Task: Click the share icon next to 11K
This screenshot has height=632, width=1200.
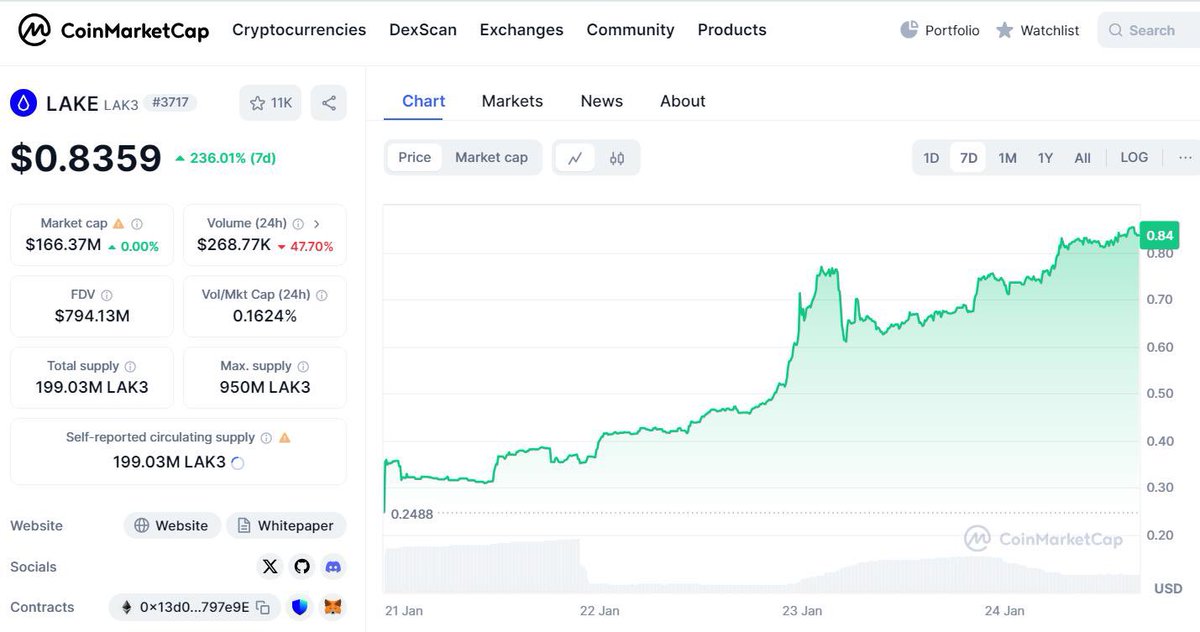Action: tap(329, 103)
